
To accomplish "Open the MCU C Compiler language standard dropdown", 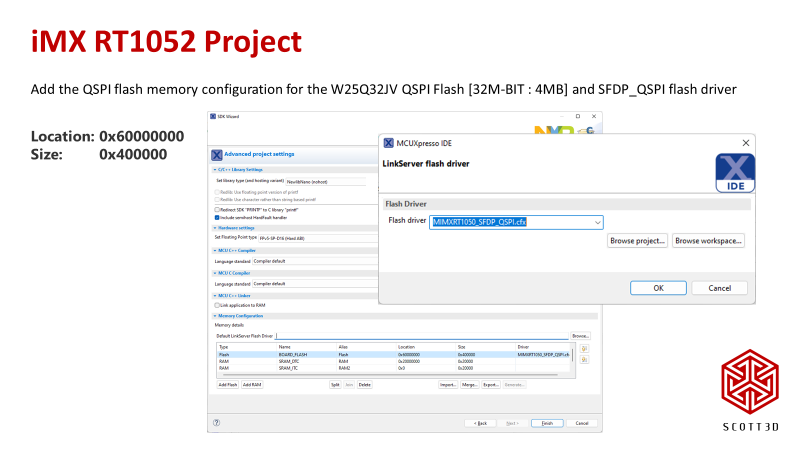I will point(315,284).
